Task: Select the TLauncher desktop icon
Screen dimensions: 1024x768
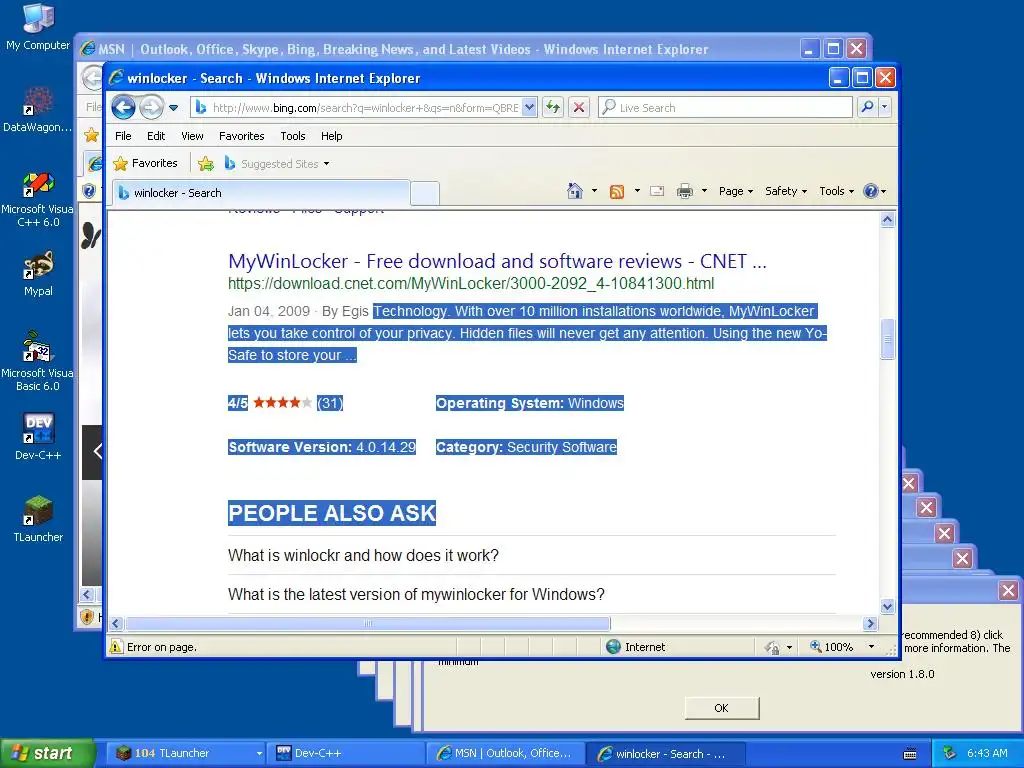Action: coord(38,519)
